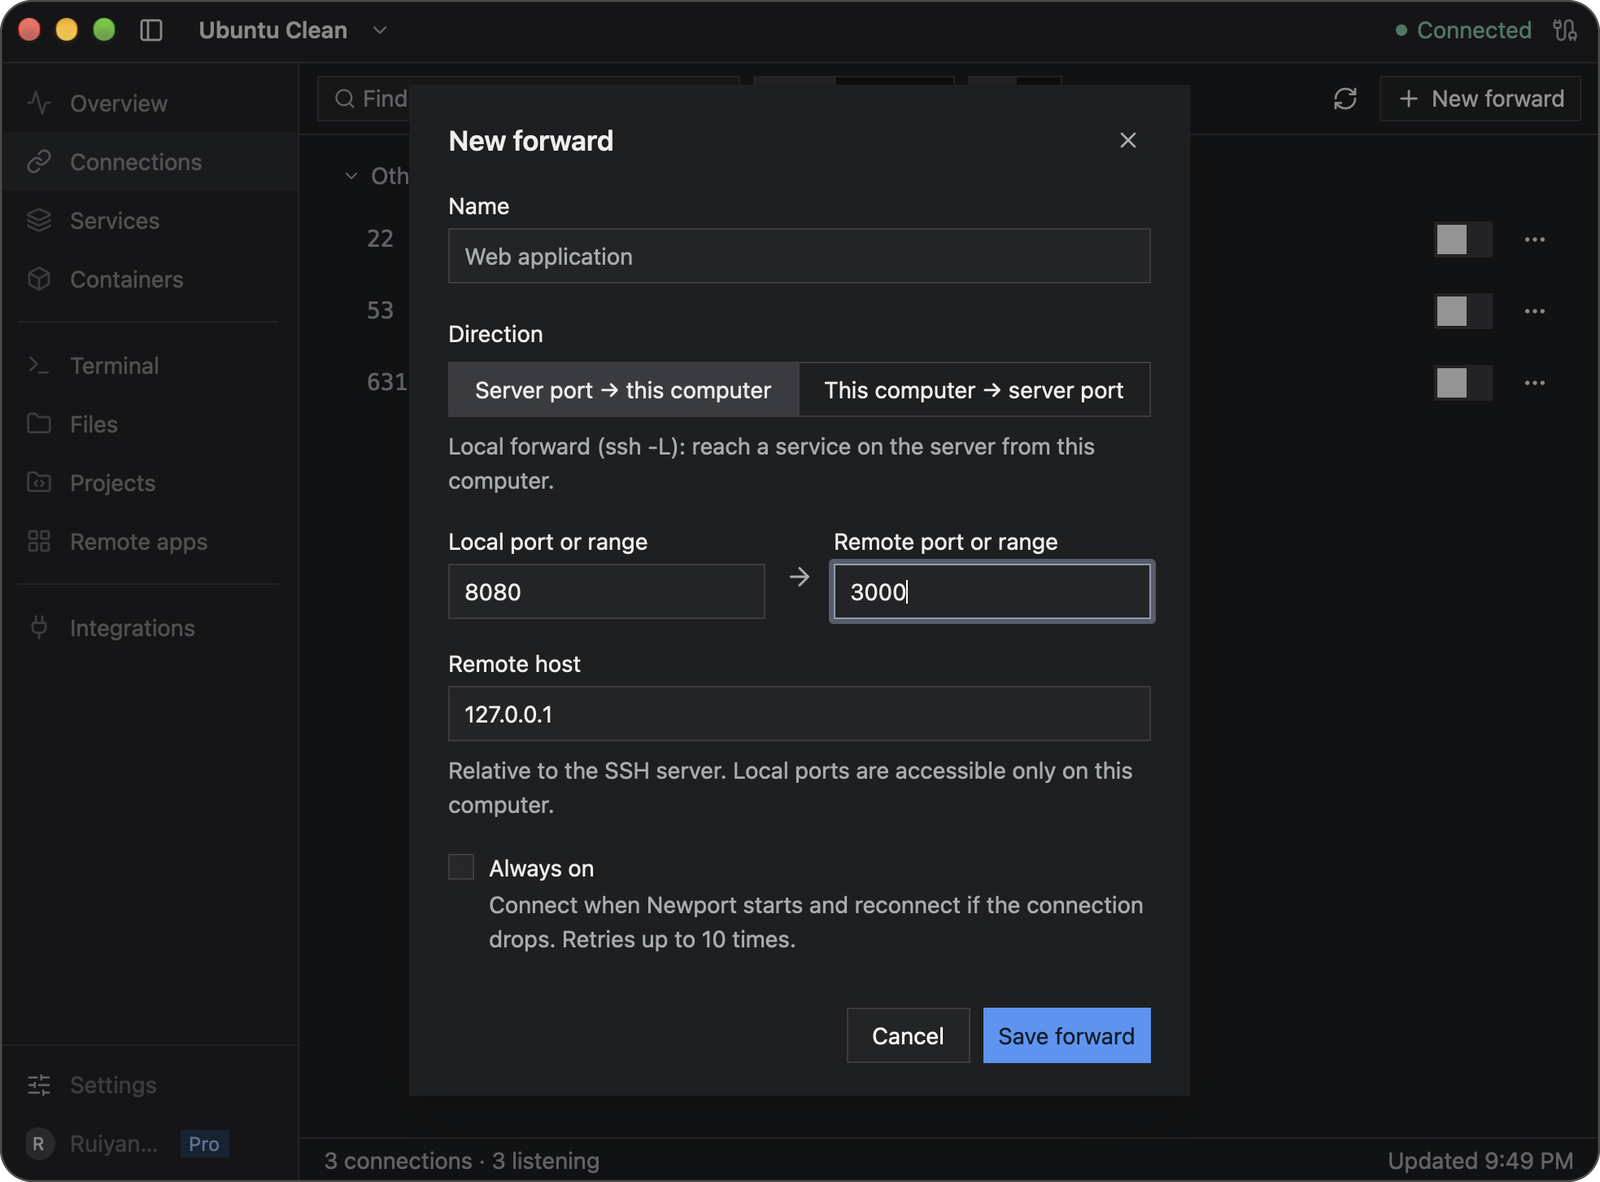Toggle the switch for port 22
This screenshot has height=1182, width=1600.
point(1463,240)
